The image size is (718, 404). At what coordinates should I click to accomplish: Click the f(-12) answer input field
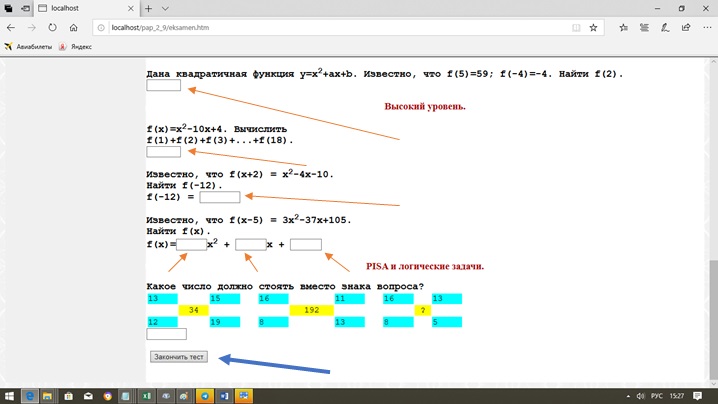click(219, 197)
